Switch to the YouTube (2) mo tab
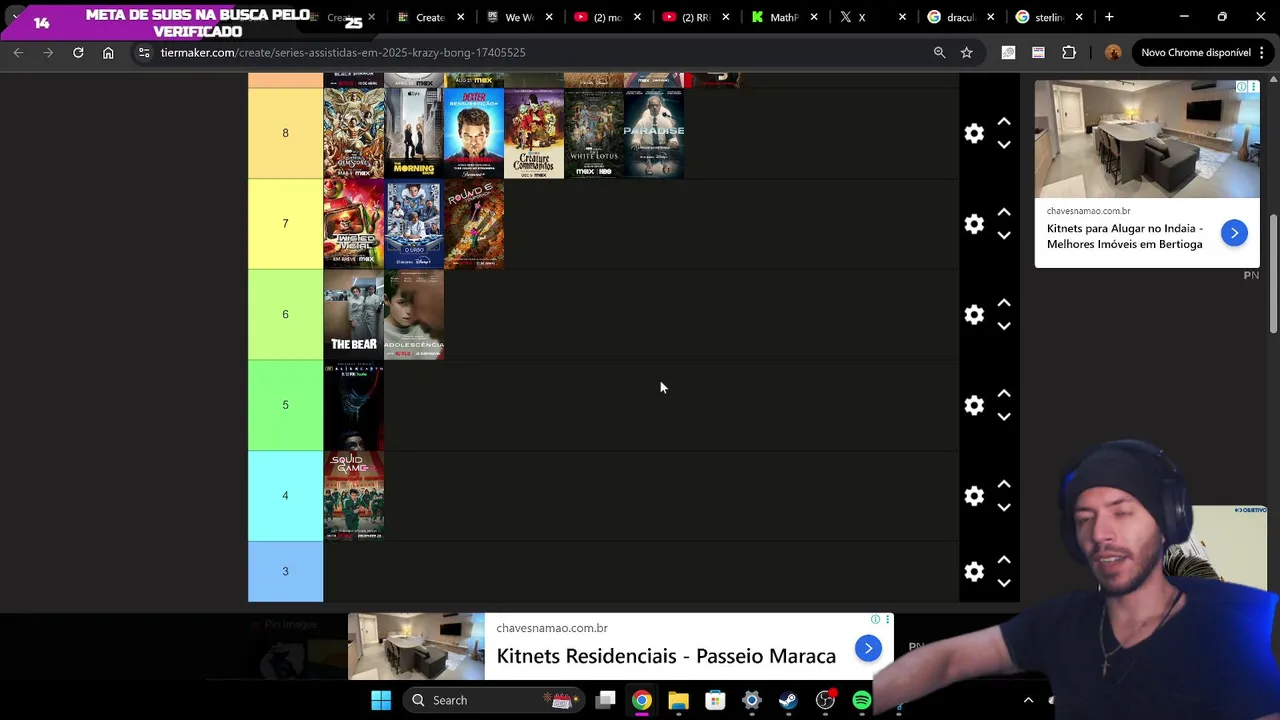 point(607,17)
